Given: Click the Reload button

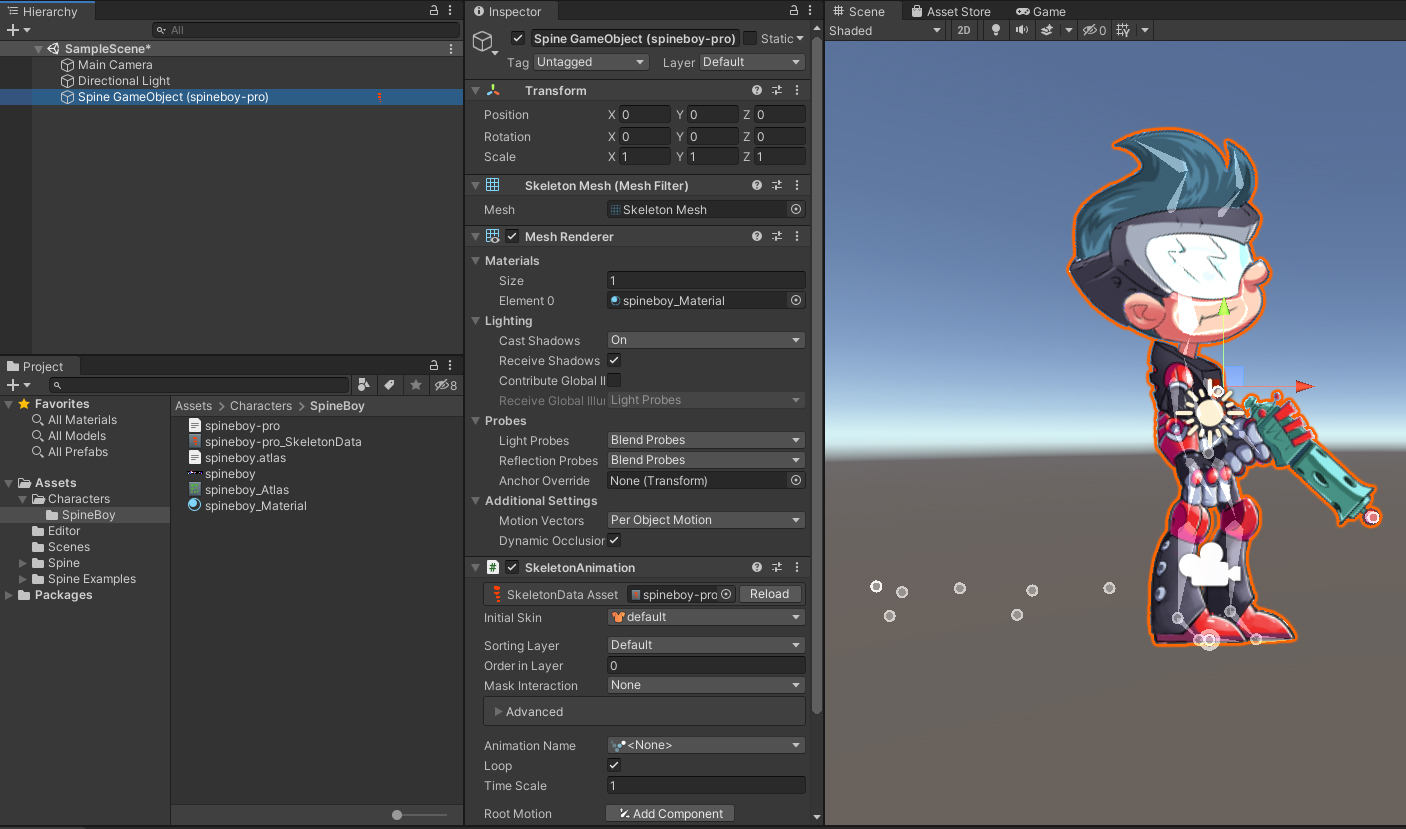Looking at the screenshot, I should [x=769, y=594].
